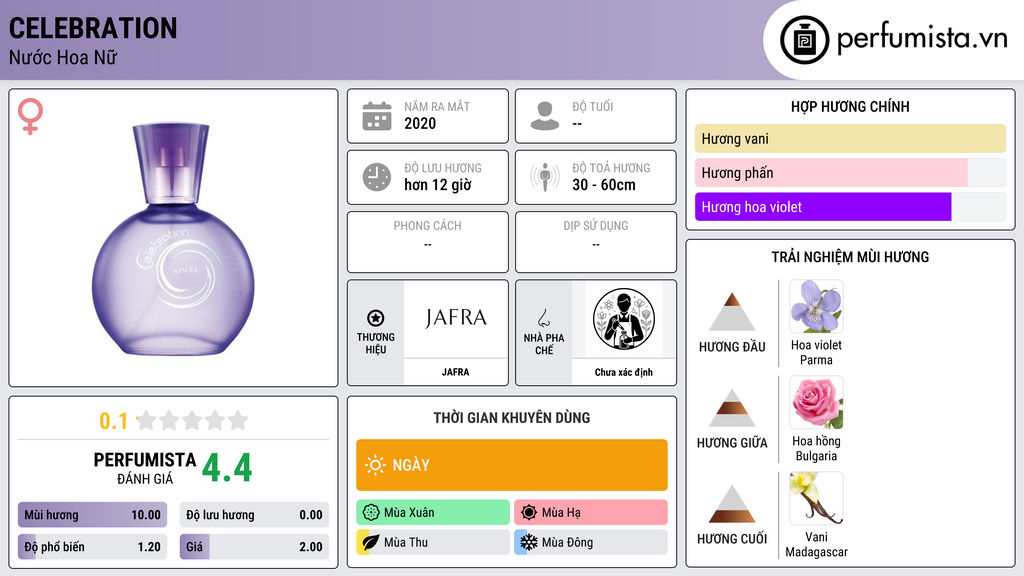This screenshot has height=576, width=1024.
Task: Click the calendar icon beside Năm ra mắt
Action: point(377,116)
